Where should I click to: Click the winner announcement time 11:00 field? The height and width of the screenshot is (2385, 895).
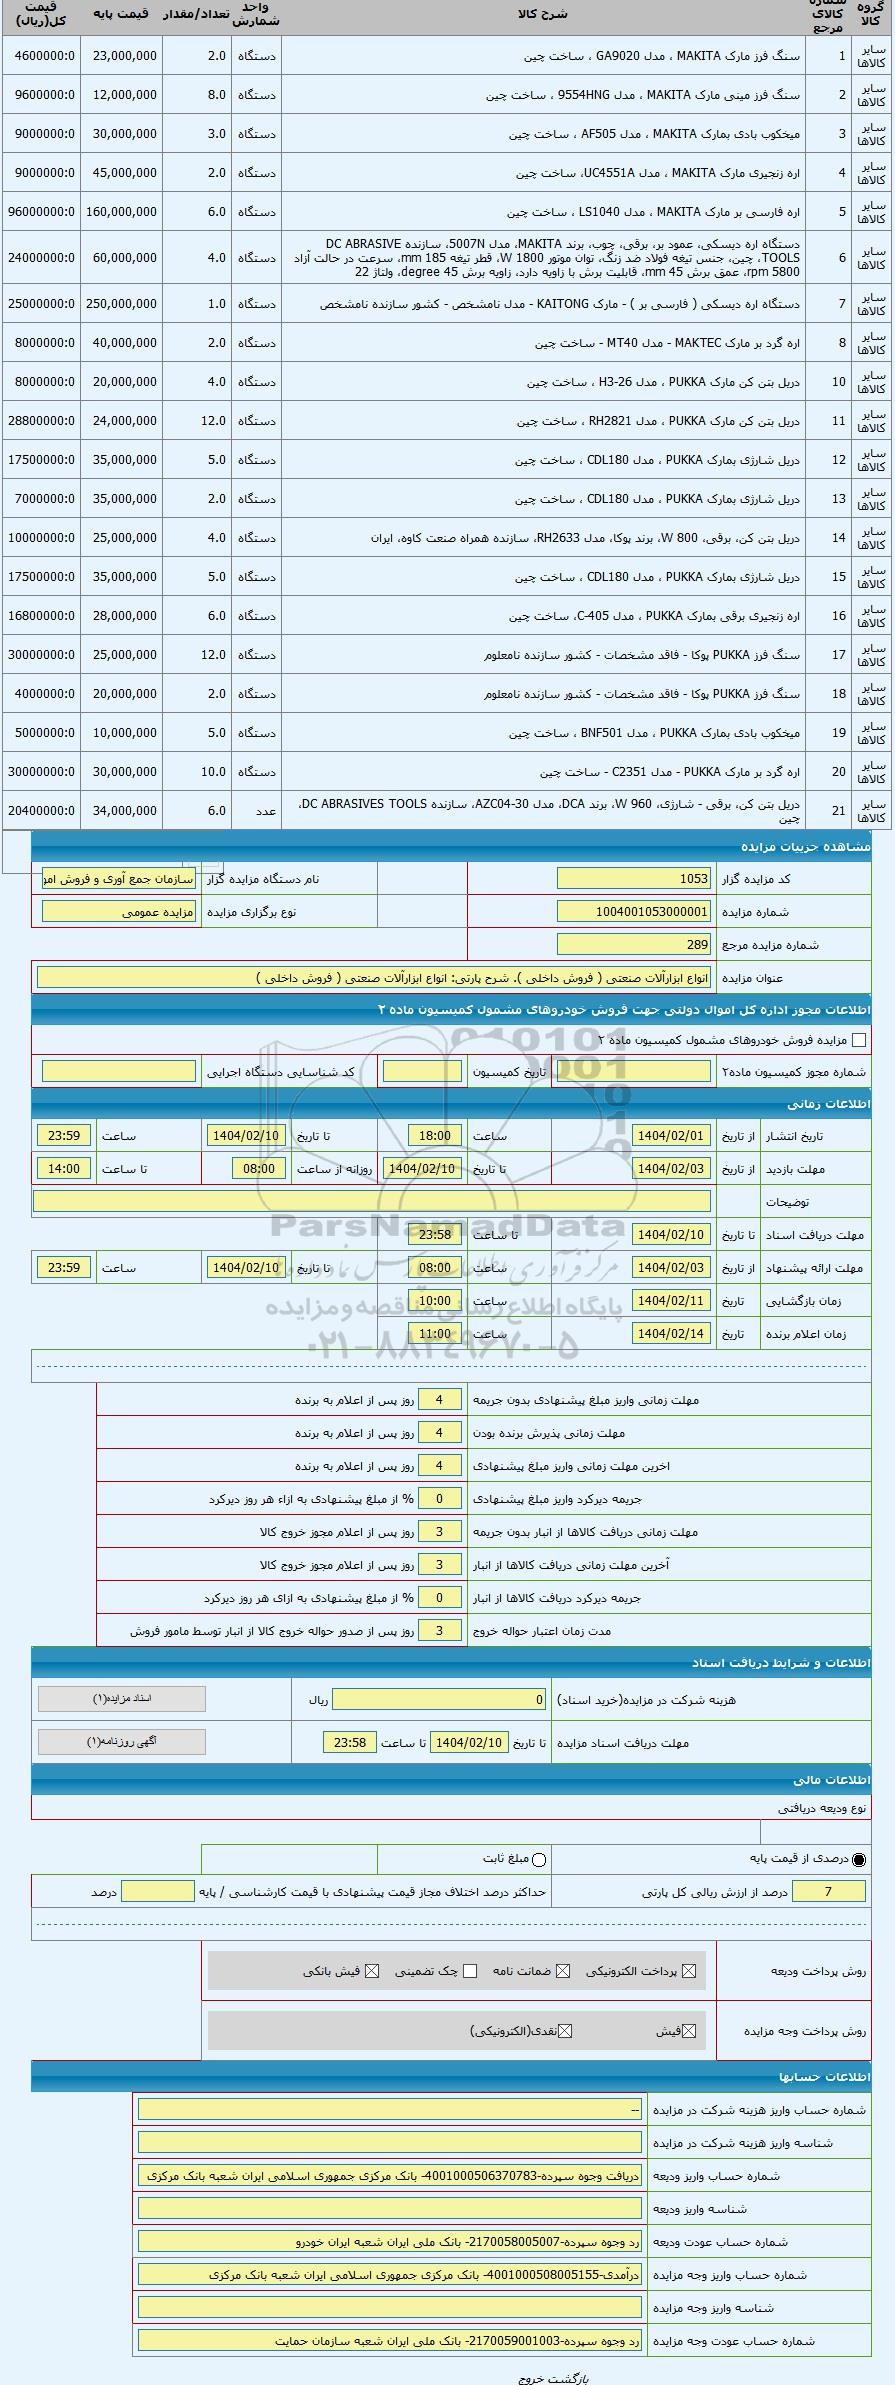click(435, 1334)
